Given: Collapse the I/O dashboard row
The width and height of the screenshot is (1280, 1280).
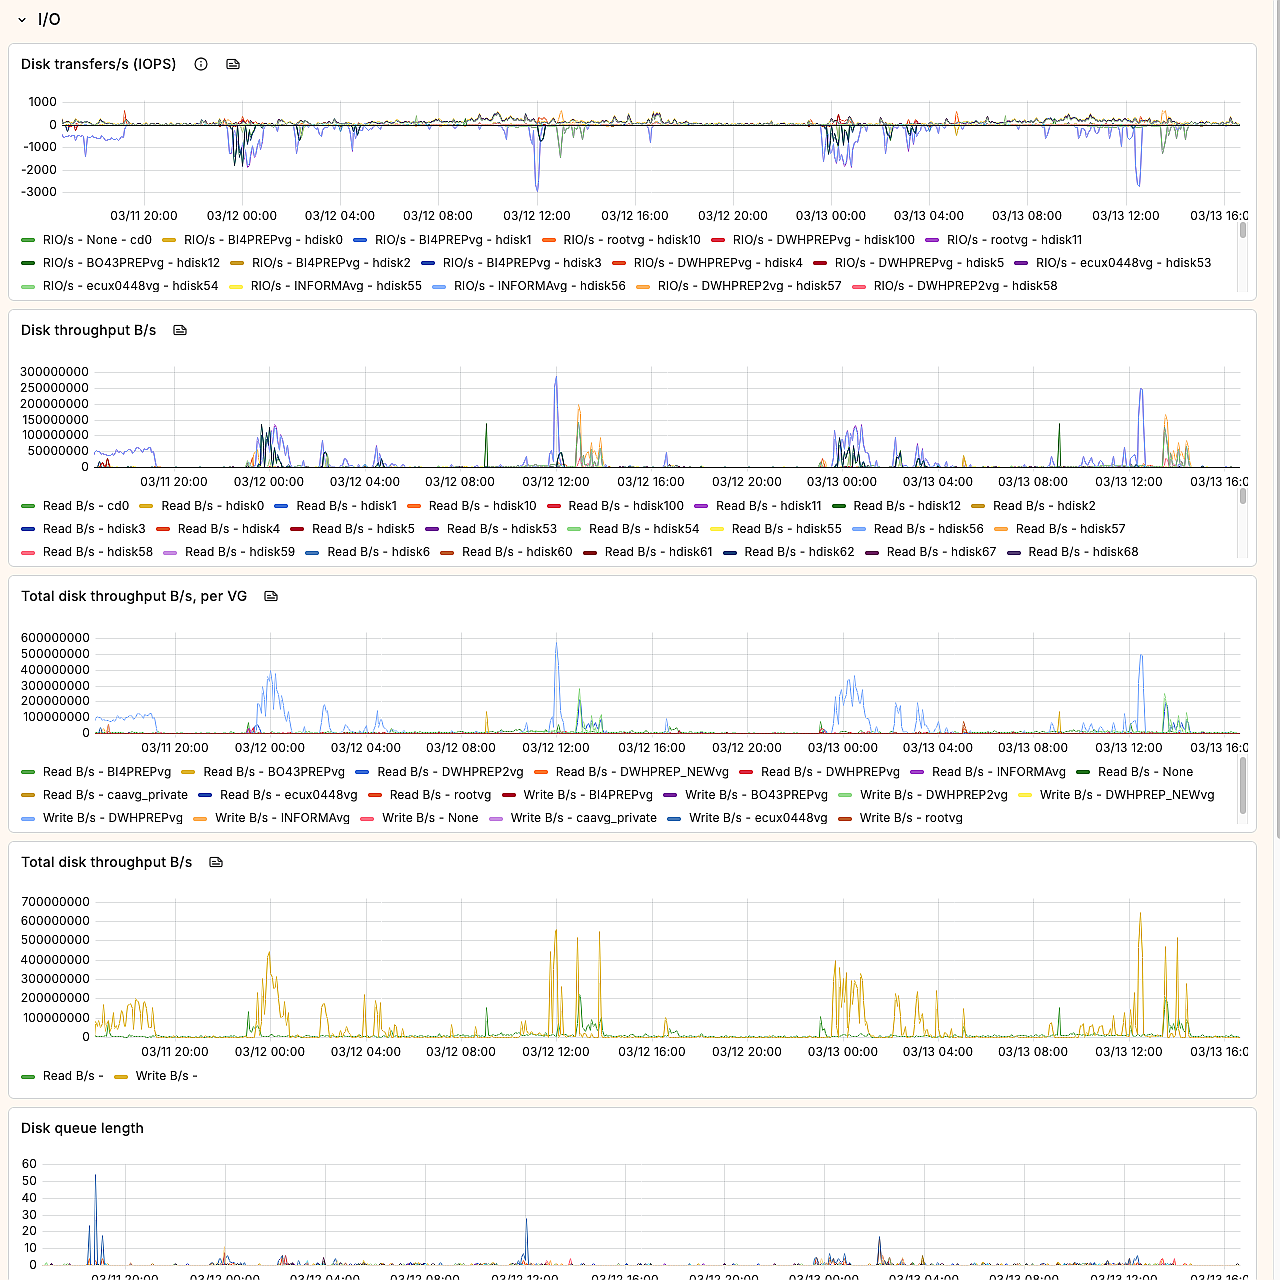Looking at the screenshot, I should (x=22, y=20).
